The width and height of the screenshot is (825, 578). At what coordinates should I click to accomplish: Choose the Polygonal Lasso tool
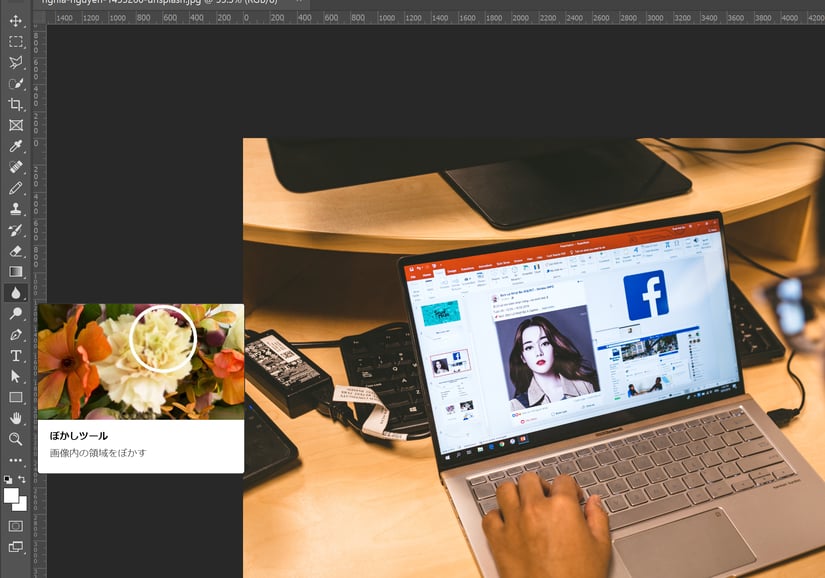pos(16,63)
